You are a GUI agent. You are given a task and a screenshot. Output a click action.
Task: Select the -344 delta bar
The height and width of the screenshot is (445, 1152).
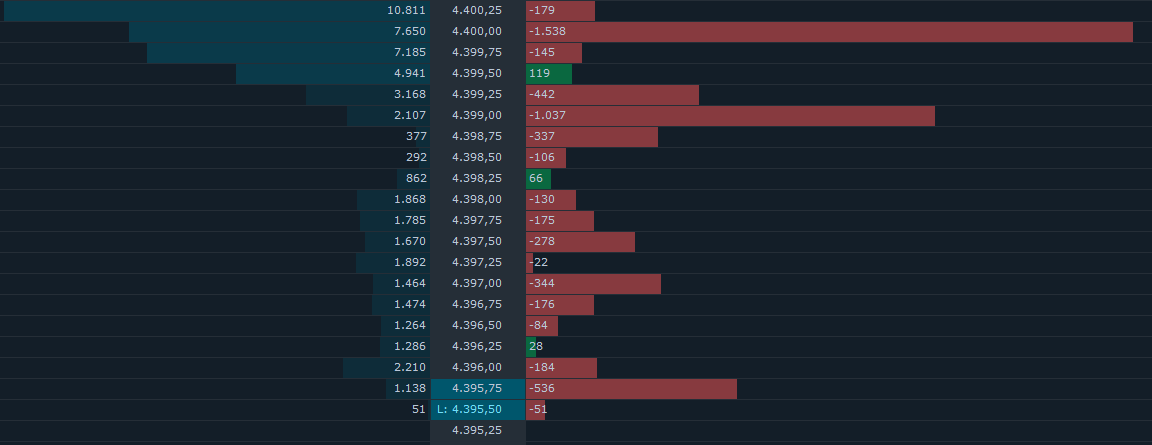(593, 283)
